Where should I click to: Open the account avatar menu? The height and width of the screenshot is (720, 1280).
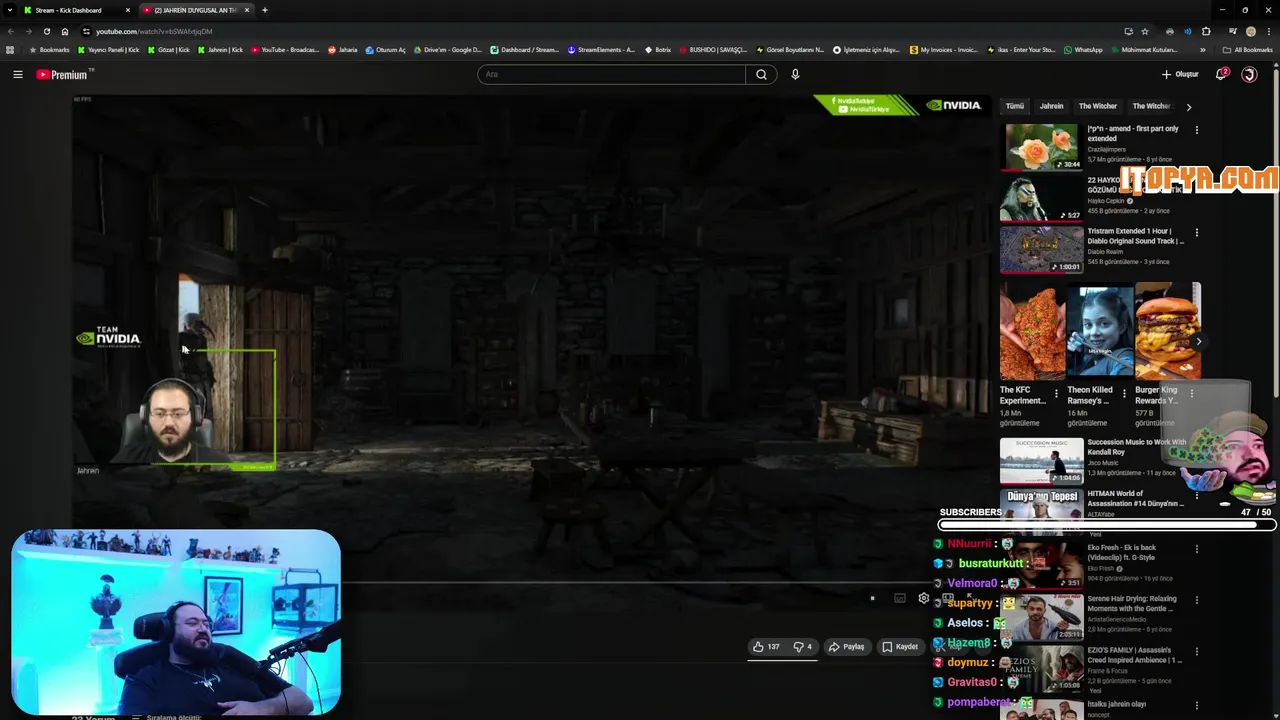[x=1249, y=74]
